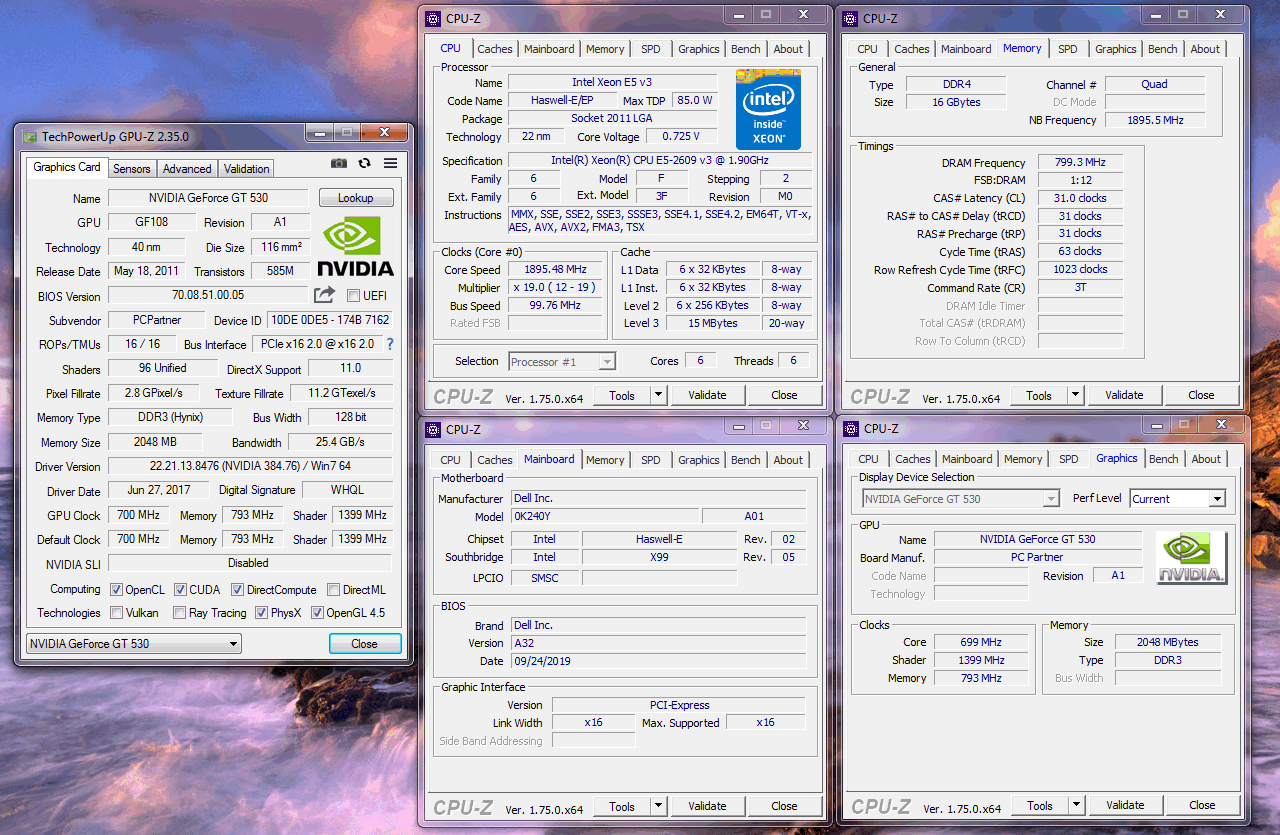Click the DRAM Frequency value 799.3 MHz

click(x=1080, y=163)
